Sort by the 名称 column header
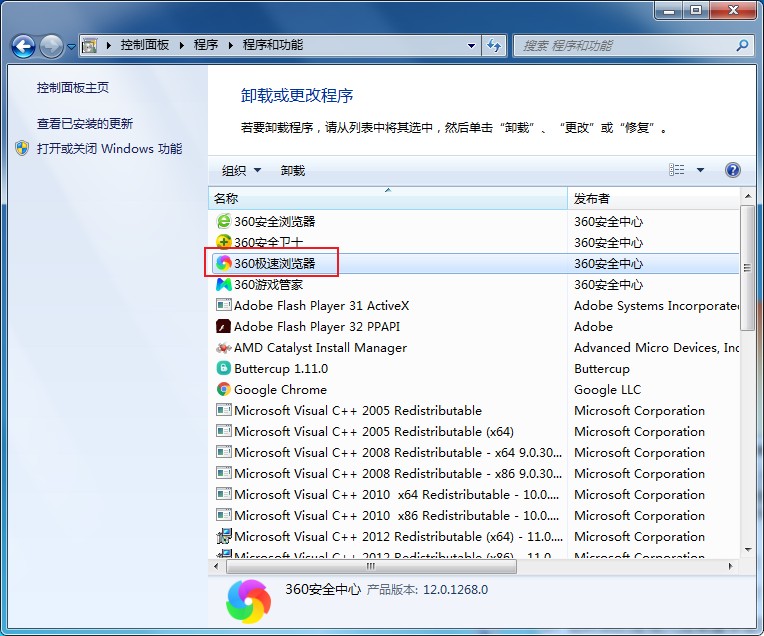This screenshot has height=636, width=764. (x=388, y=198)
